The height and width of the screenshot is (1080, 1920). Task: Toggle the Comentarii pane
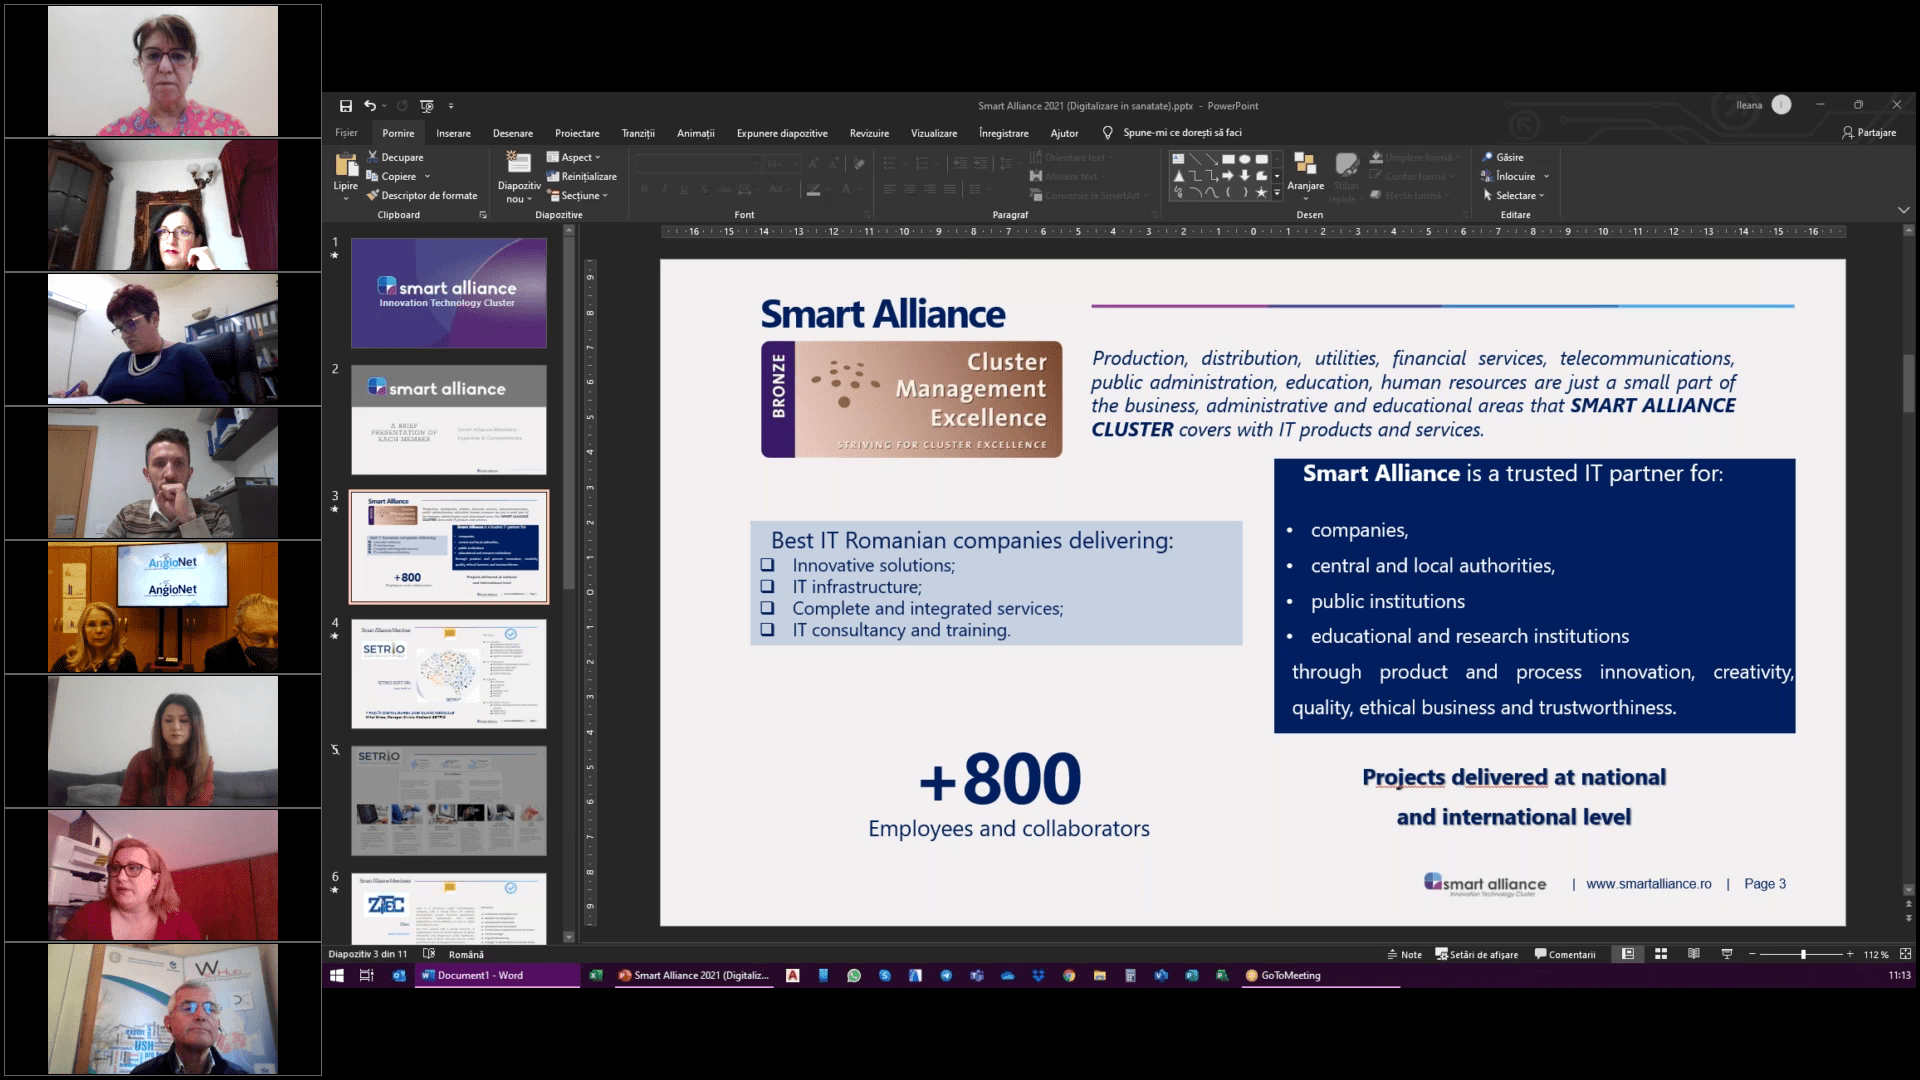coord(1565,955)
